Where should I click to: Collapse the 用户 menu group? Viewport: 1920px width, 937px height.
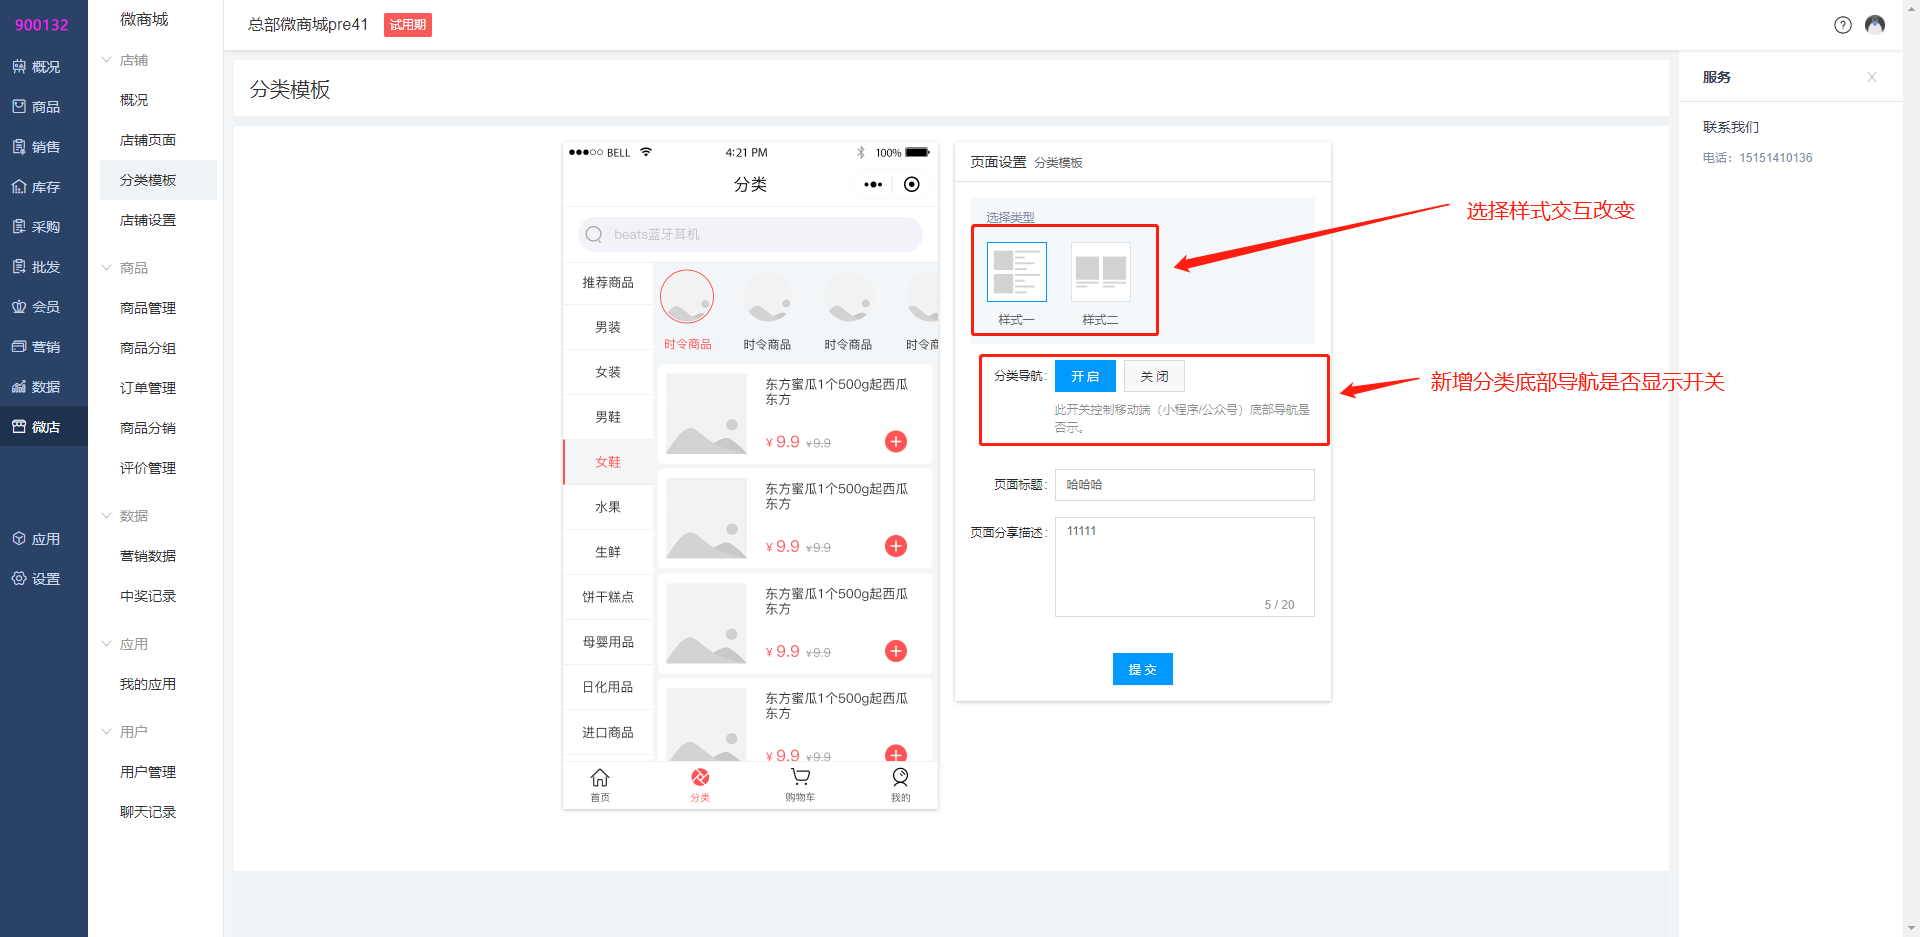107,732
